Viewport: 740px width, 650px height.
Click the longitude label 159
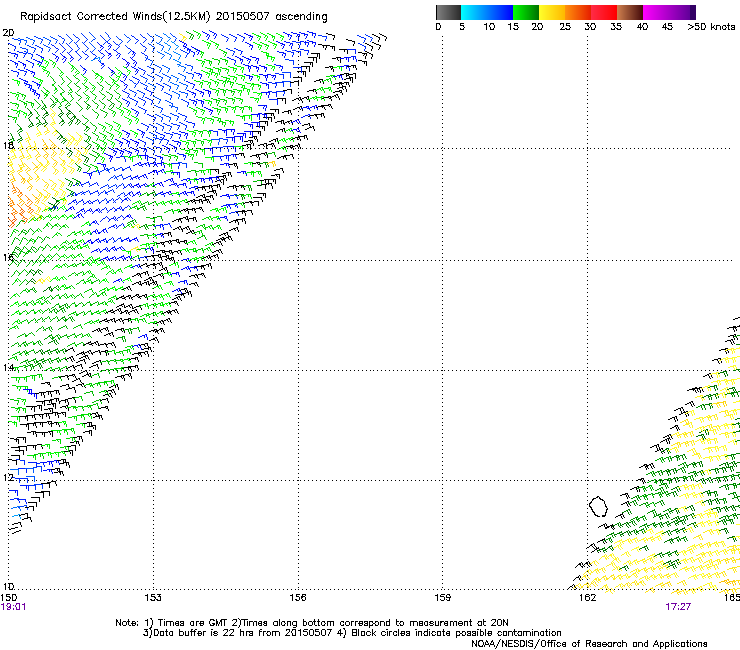point(442,598)
